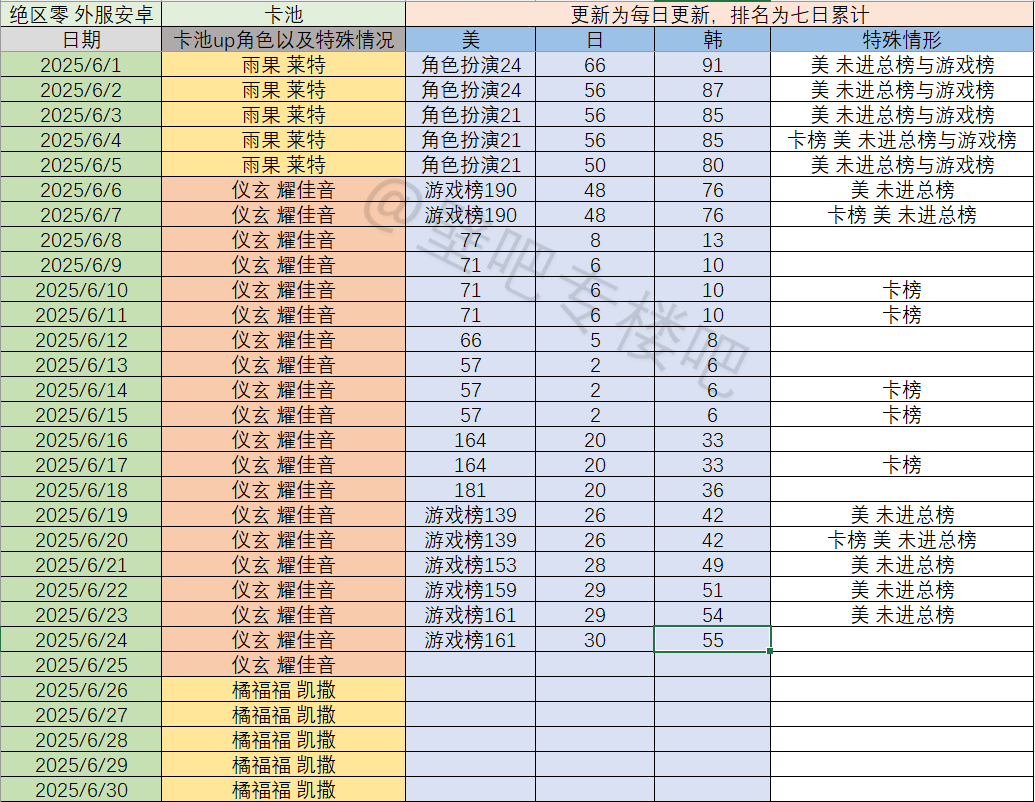
Task: Select the 绝区零 外服安卓 title cell
Action: tap(81, 14)
